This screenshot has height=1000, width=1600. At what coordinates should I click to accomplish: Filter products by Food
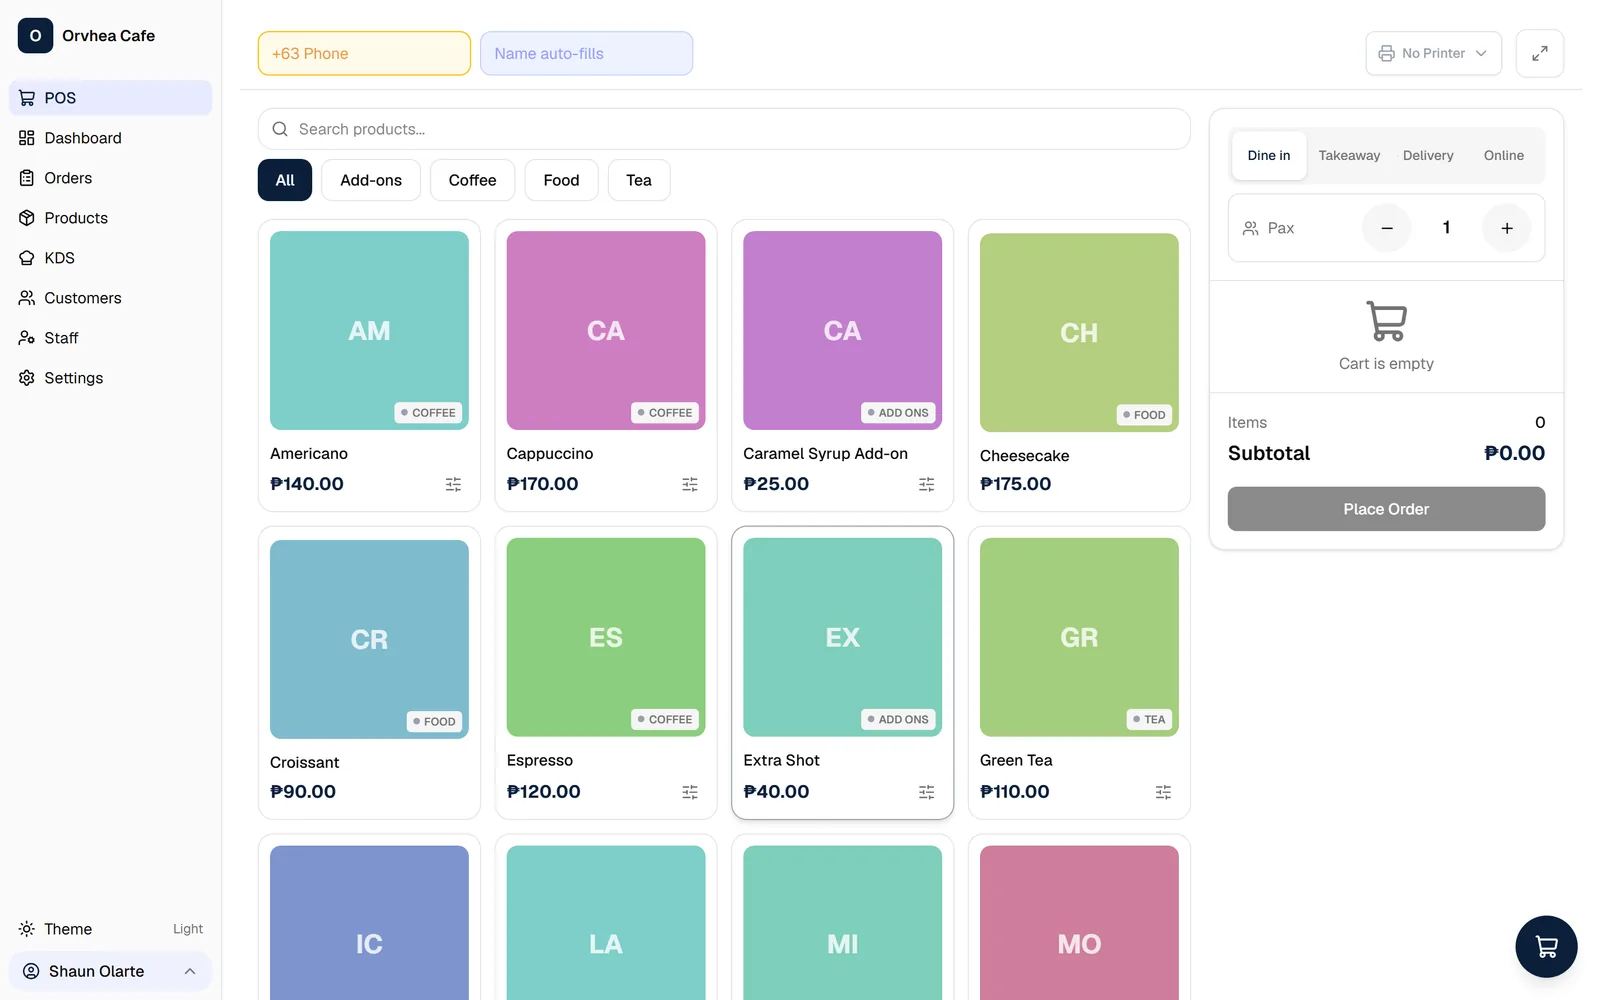pyautogui.click(x=561, y=180)
